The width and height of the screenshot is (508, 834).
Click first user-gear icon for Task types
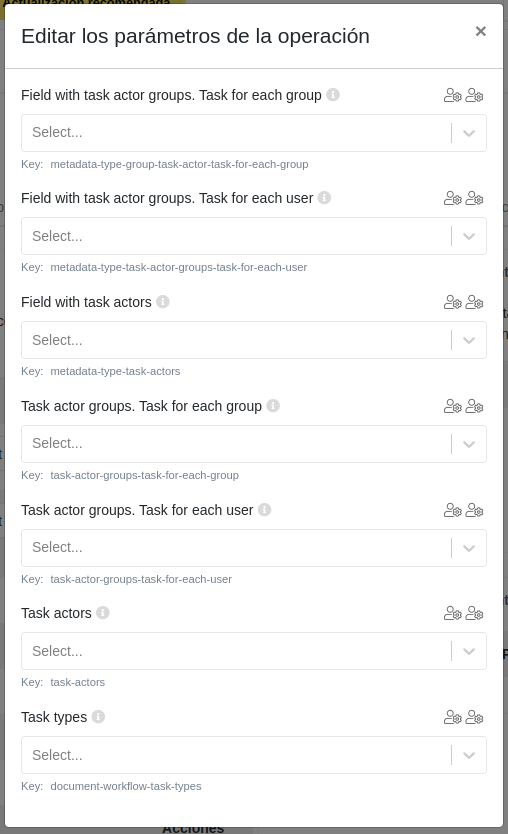(453, 718)
